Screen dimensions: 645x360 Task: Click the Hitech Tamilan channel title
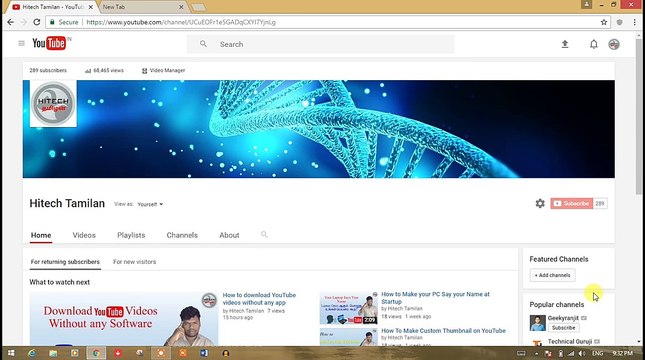[67, 203]
